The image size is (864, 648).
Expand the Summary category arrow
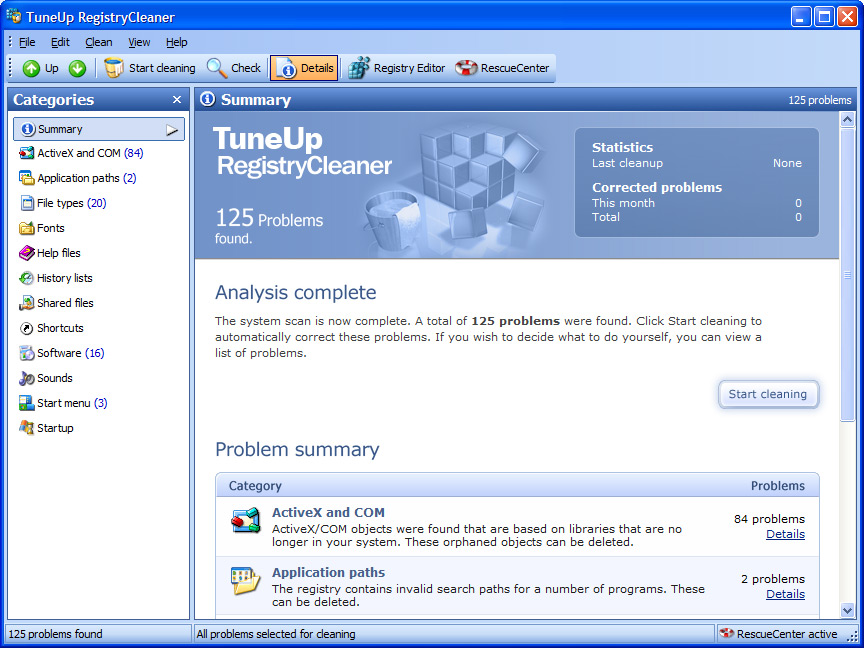click(x=172, y=129)
